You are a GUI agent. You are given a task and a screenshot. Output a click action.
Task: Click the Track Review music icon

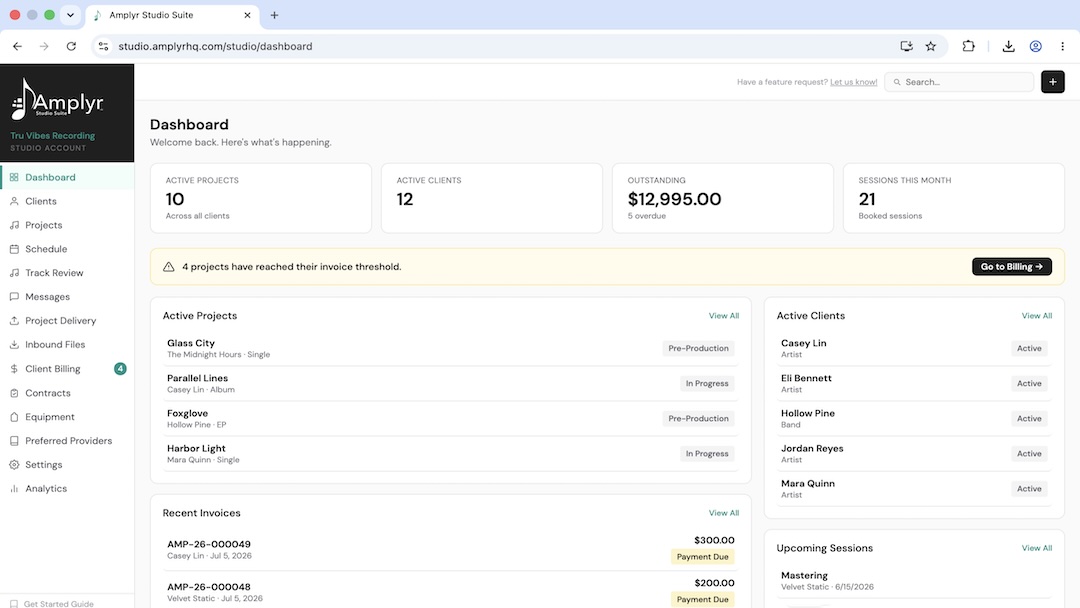(x=14, y=273)
